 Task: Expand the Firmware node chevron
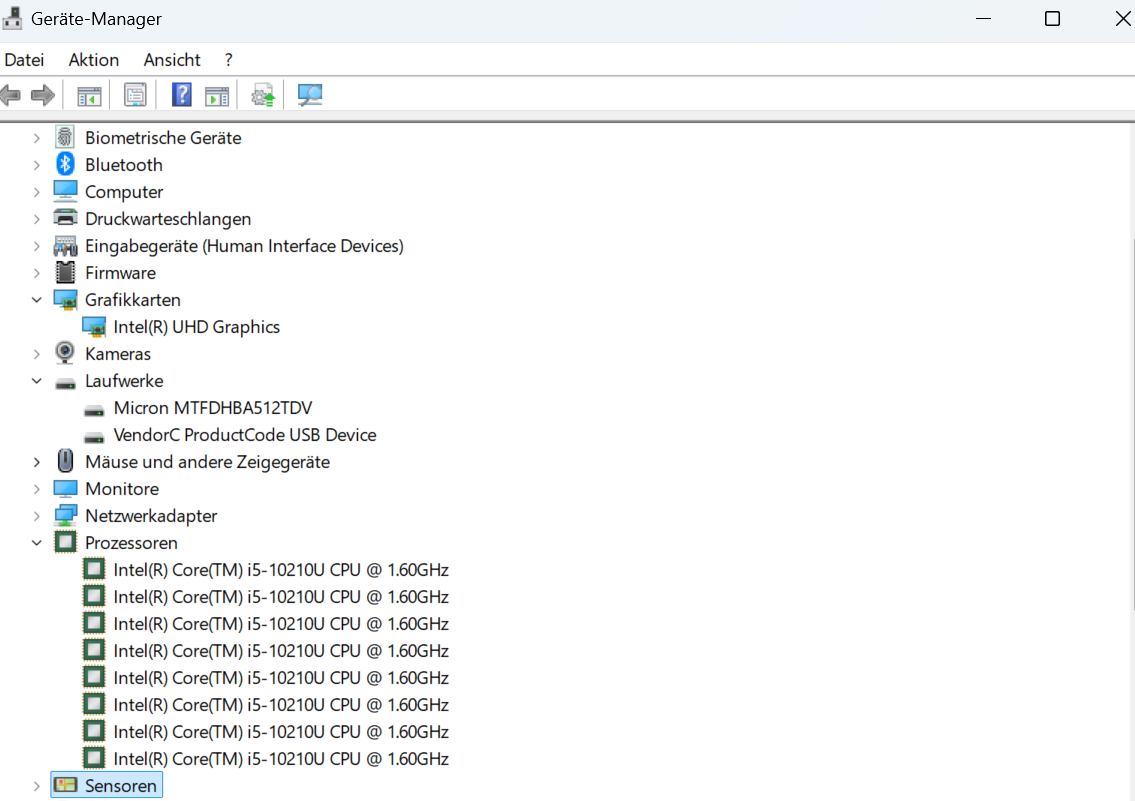36,273
